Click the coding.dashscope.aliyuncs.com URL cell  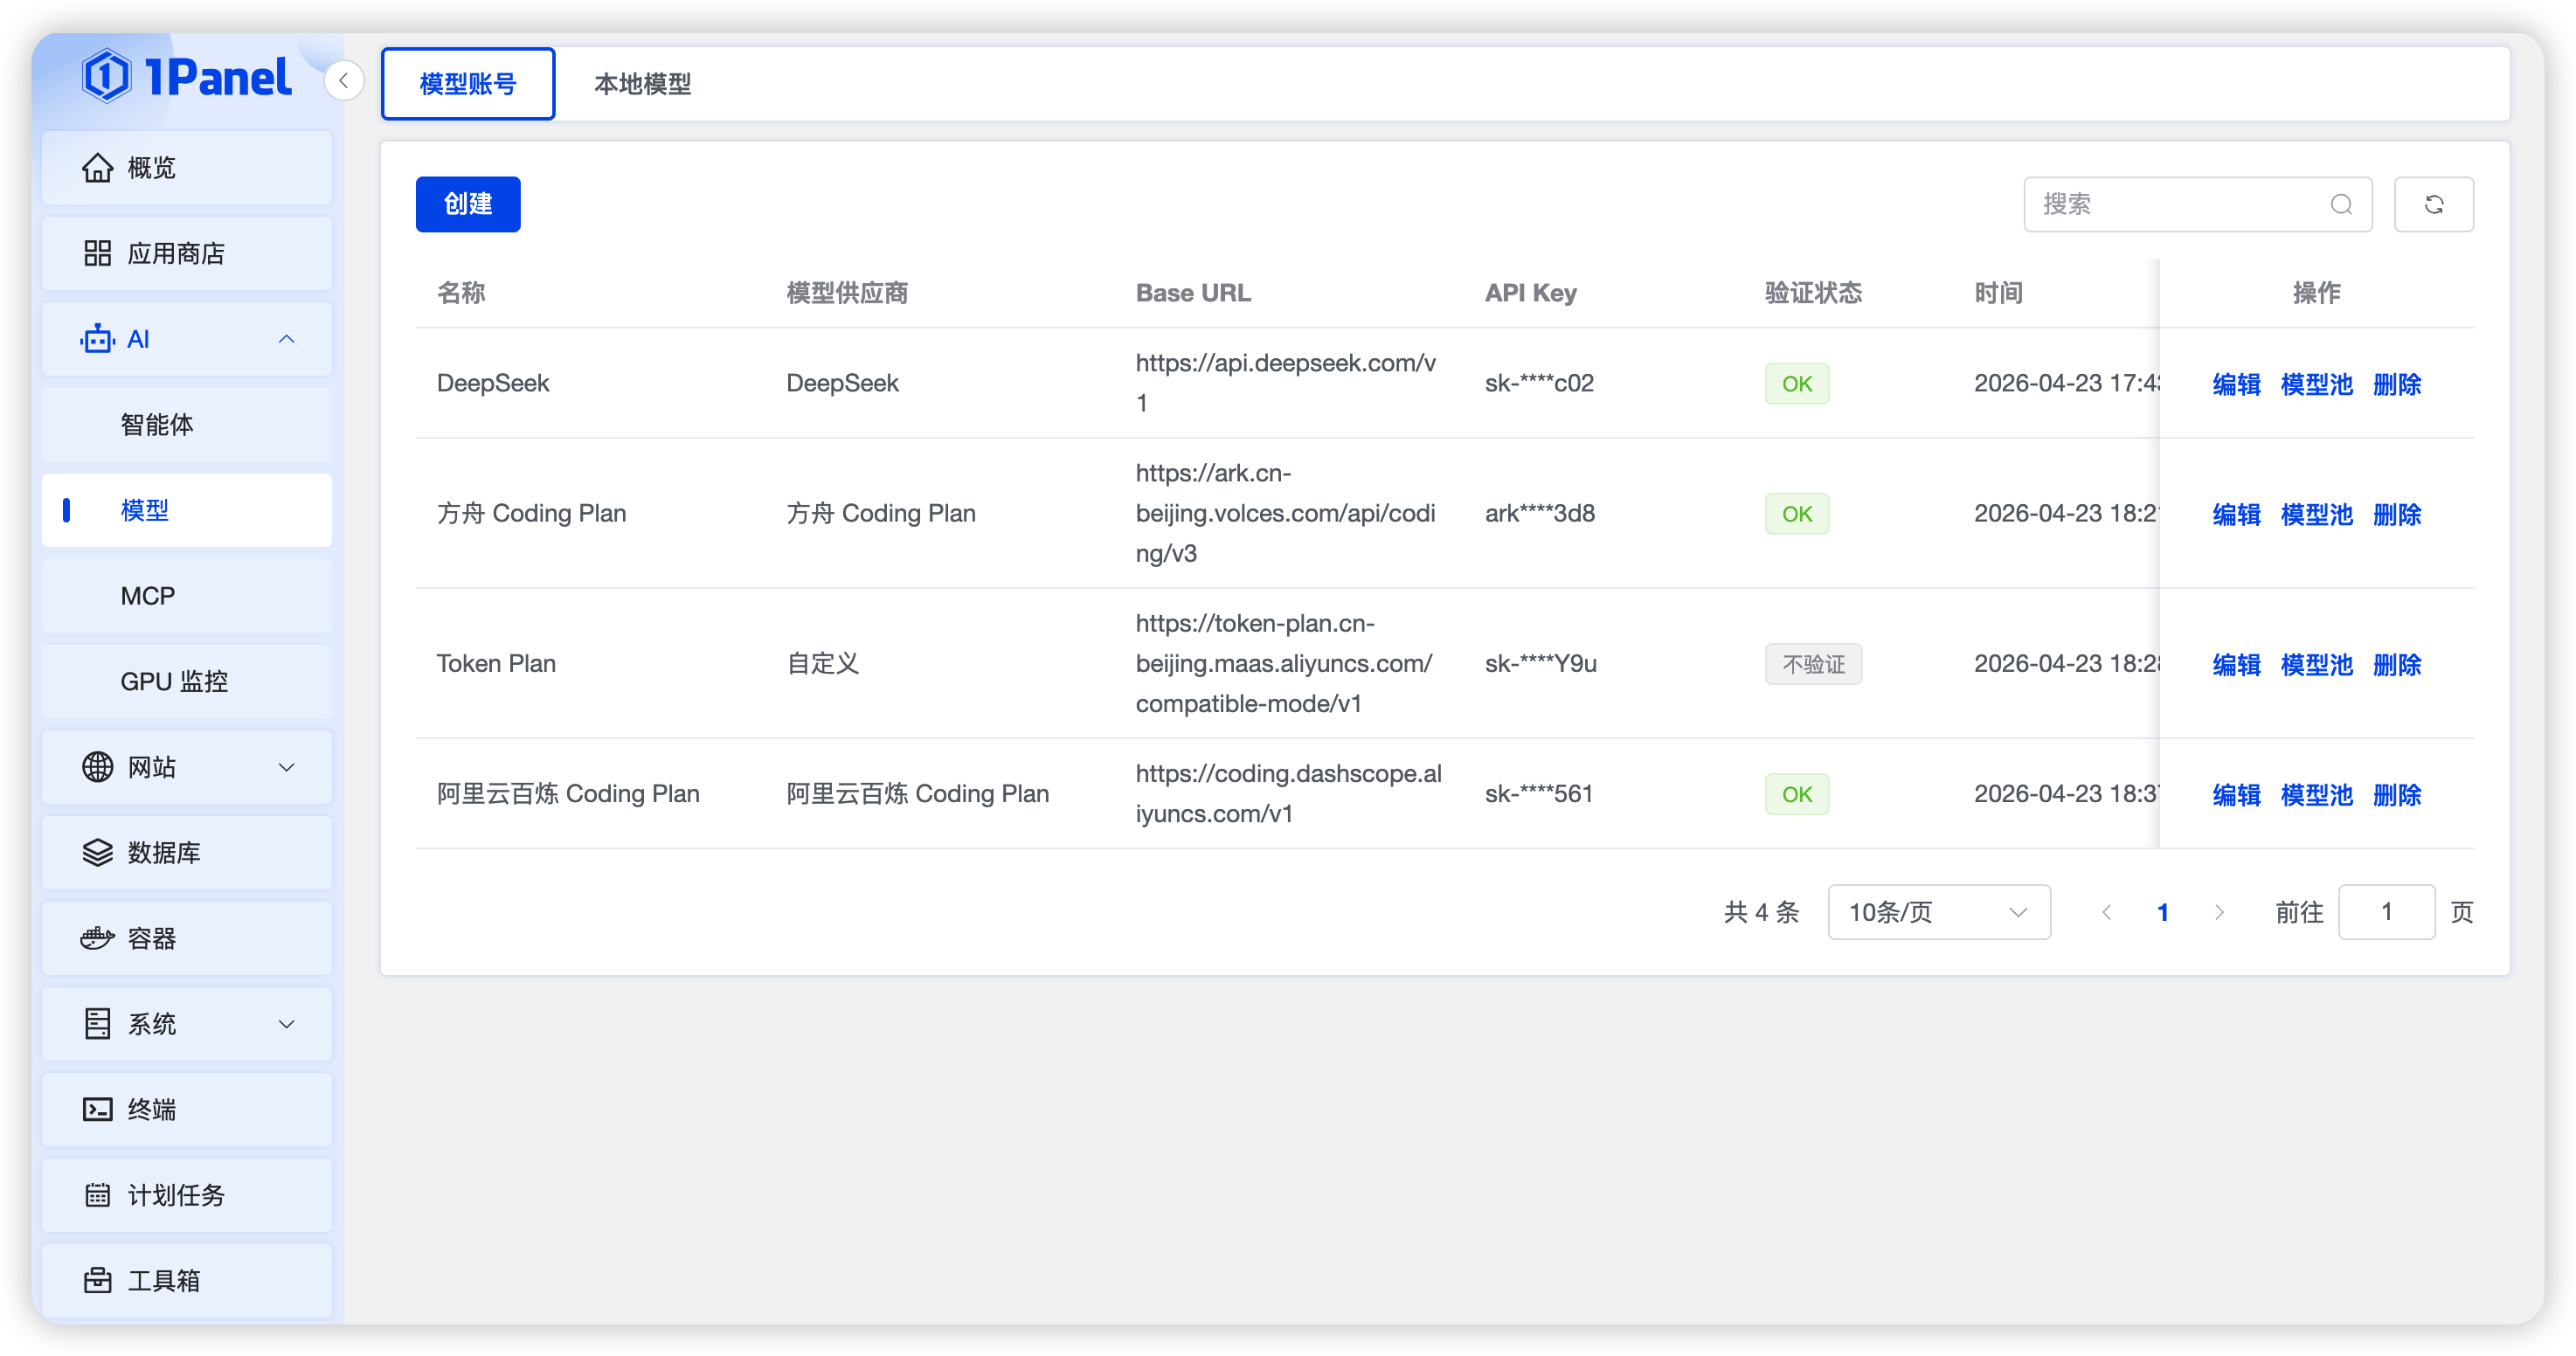[x=1288, y=793]
